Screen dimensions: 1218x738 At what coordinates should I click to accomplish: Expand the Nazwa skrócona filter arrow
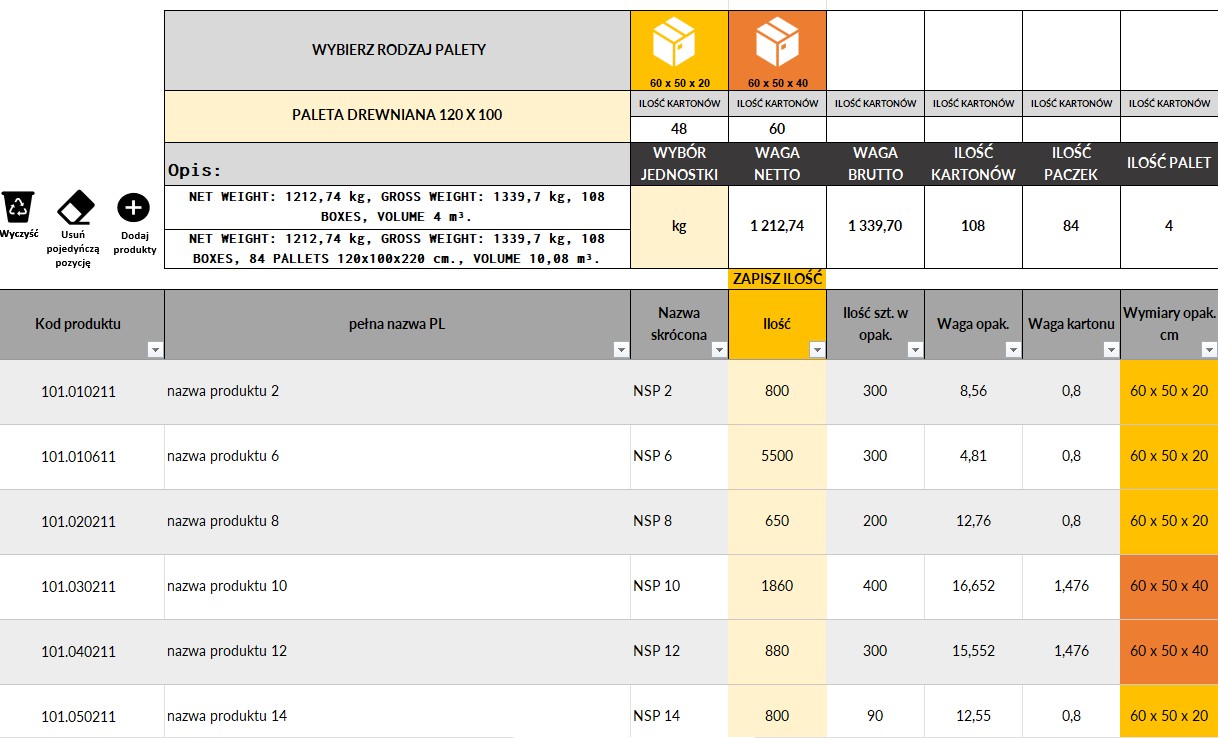[x=719, y=349]
